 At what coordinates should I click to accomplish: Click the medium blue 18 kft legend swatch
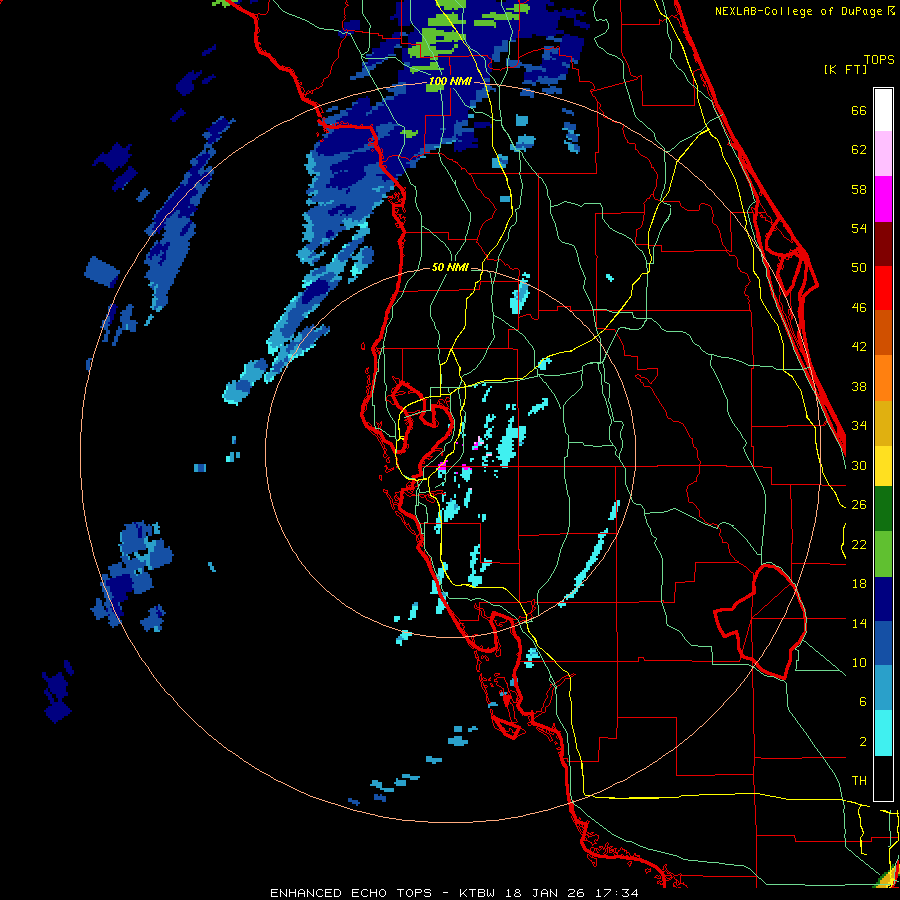tap(883, 643)
